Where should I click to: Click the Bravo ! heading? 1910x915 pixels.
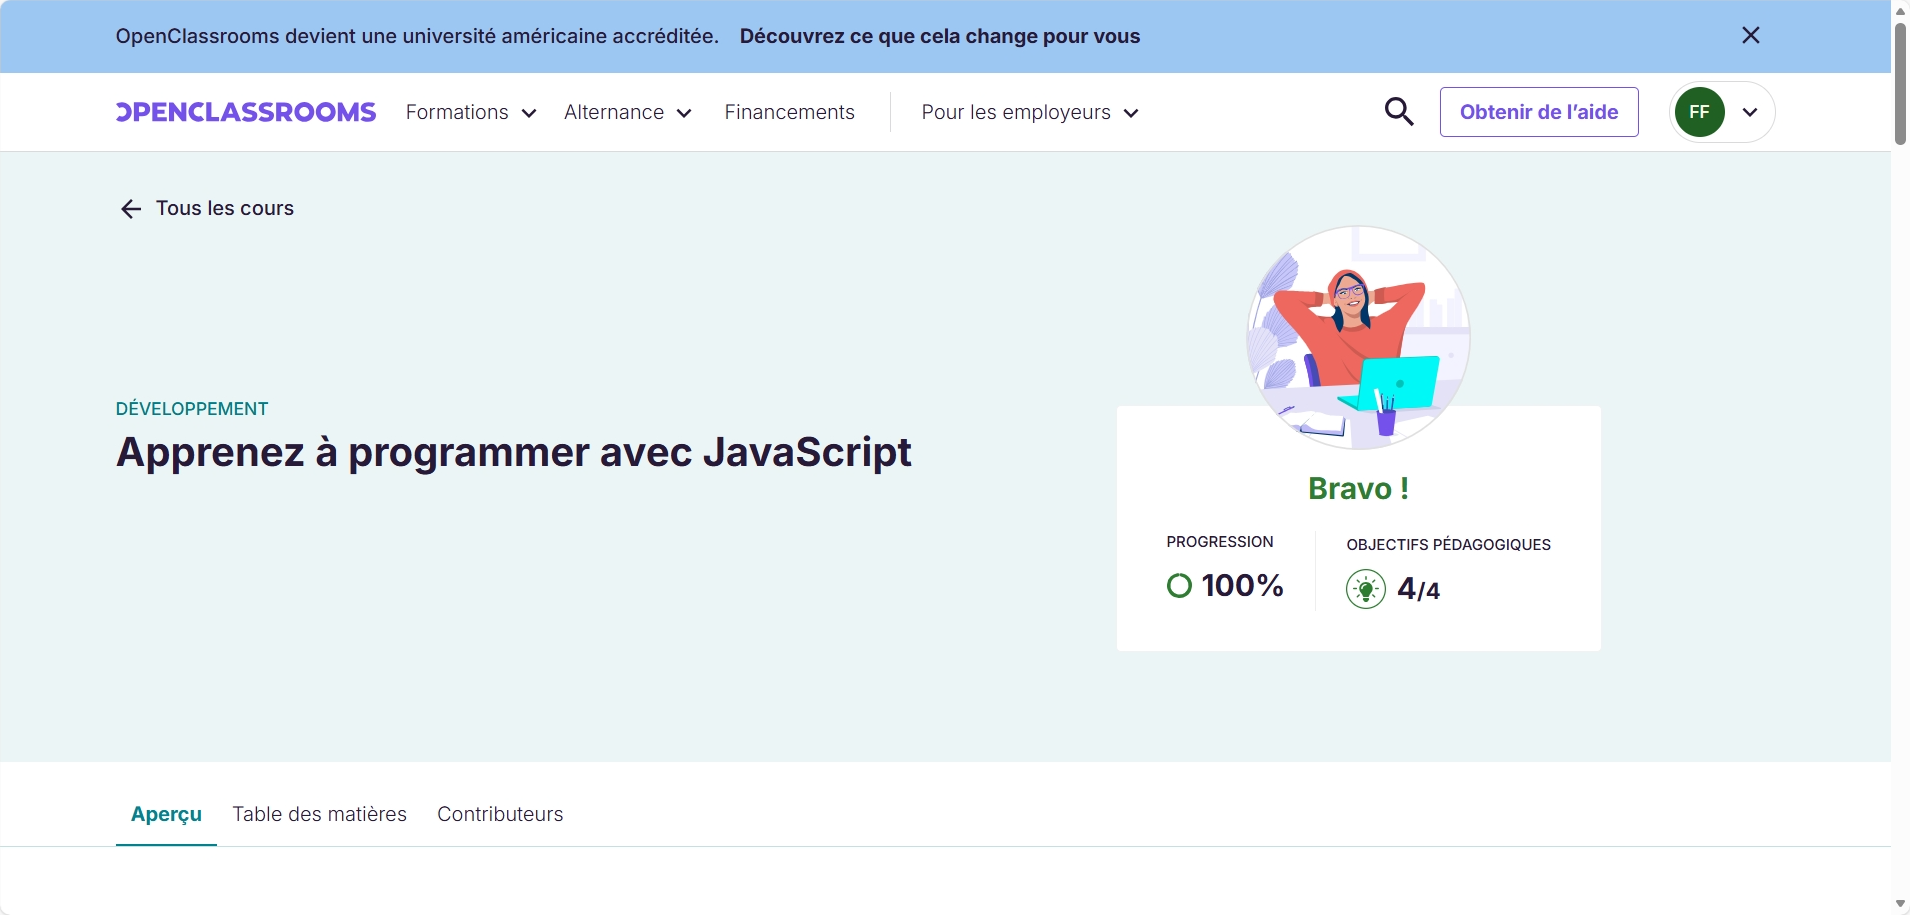[x=1359, y=489]
